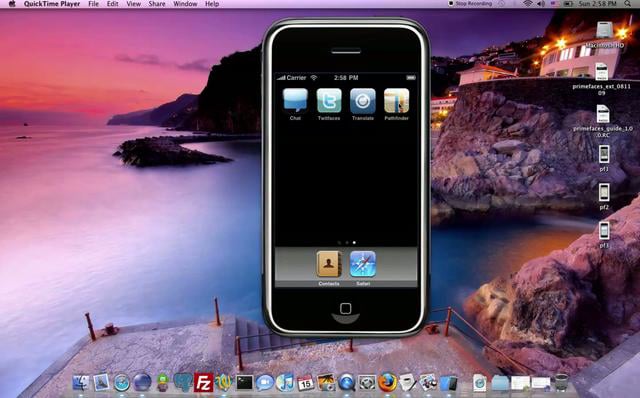Screen dimensions: 640x398
Task: Select the primefaces_ext_081109 desktop file
Action: 602,72
